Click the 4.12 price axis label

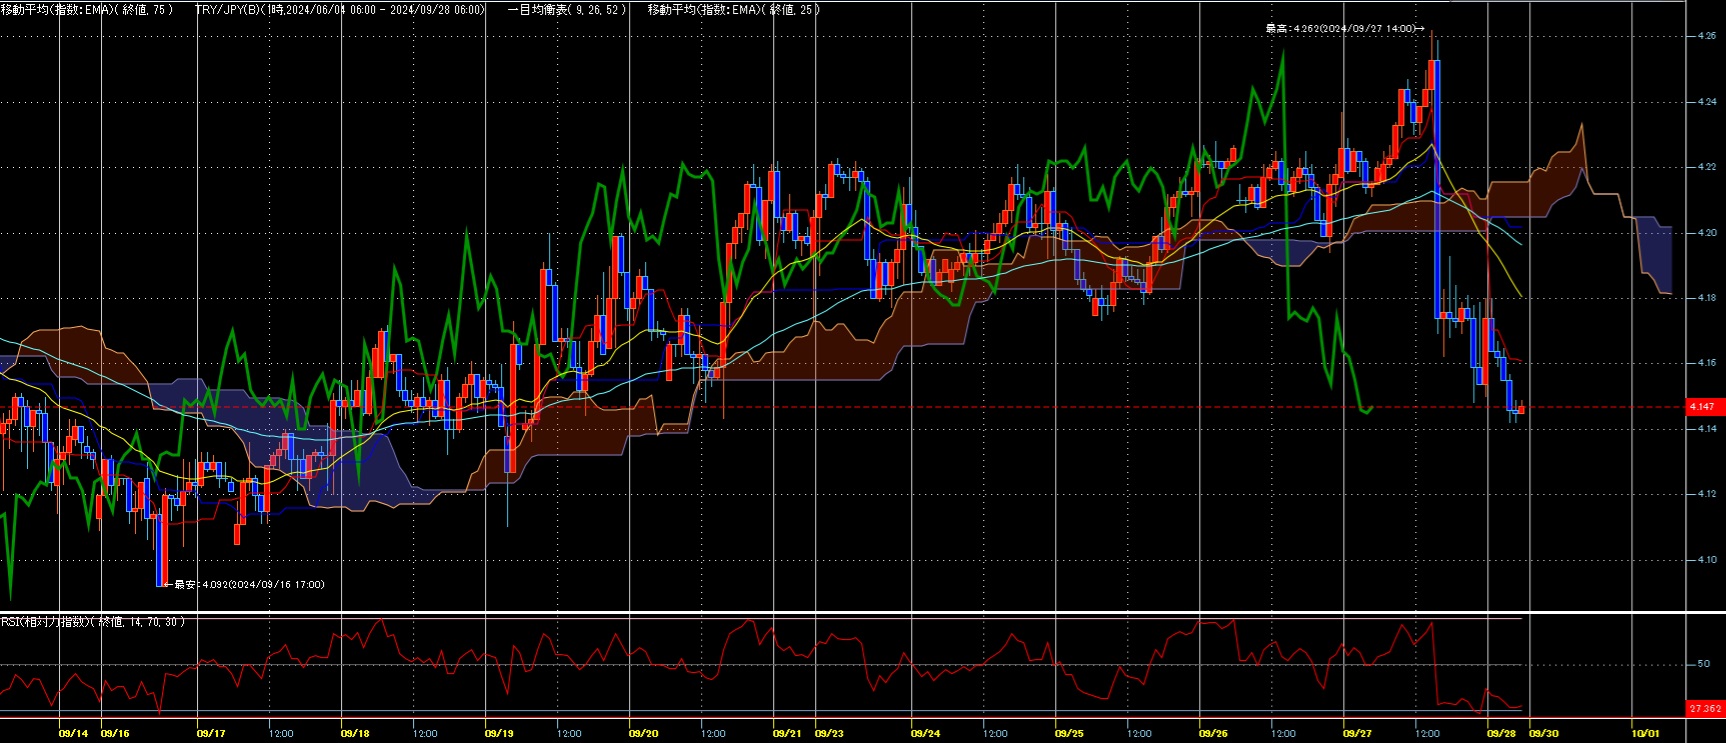tap(1706, 494)
